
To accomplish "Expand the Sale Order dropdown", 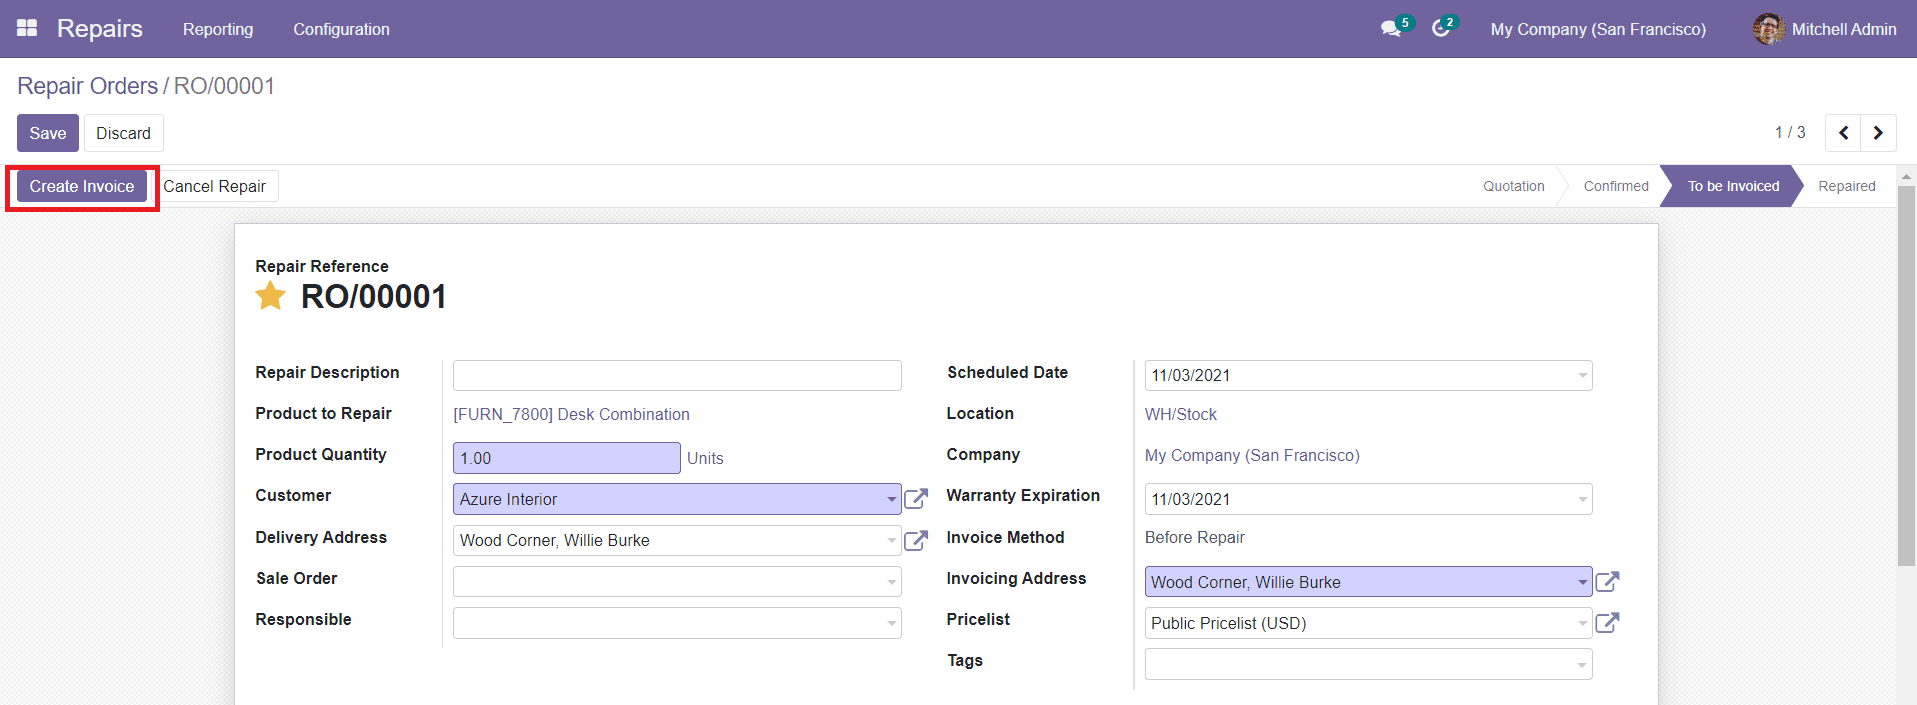I will point(891,582).
